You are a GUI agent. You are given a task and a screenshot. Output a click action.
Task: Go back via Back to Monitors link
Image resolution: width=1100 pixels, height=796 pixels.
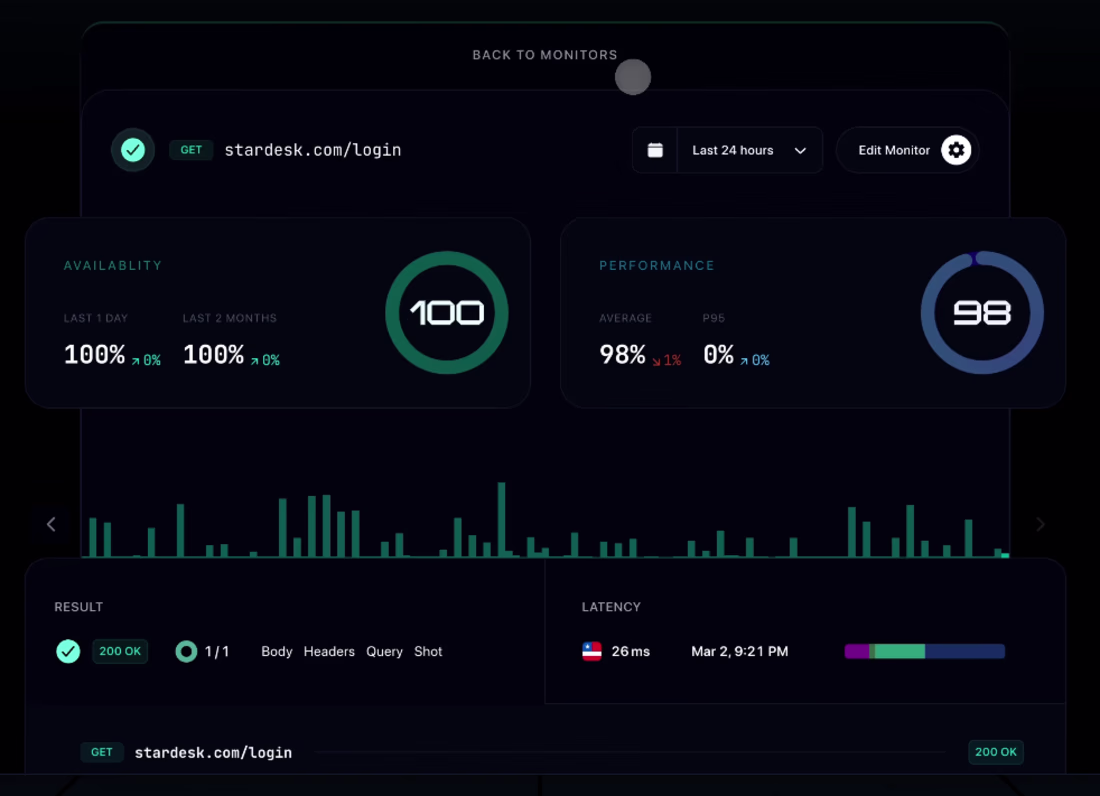click(x=545, y=55)
